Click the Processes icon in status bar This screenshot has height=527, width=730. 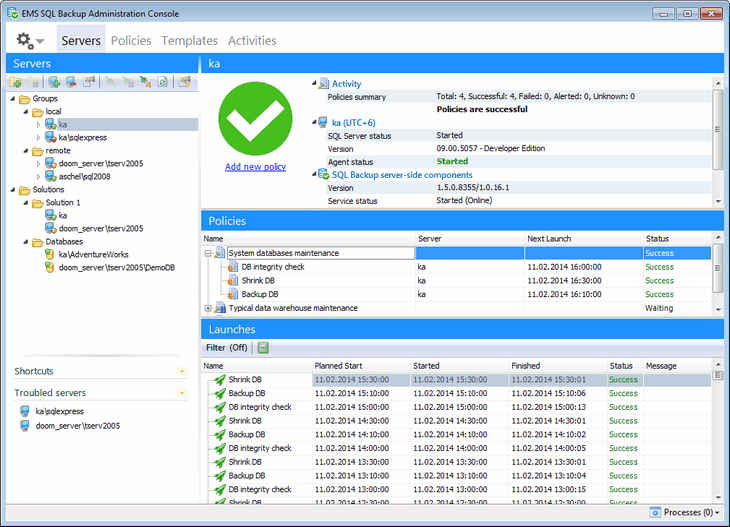pos(655,512)
